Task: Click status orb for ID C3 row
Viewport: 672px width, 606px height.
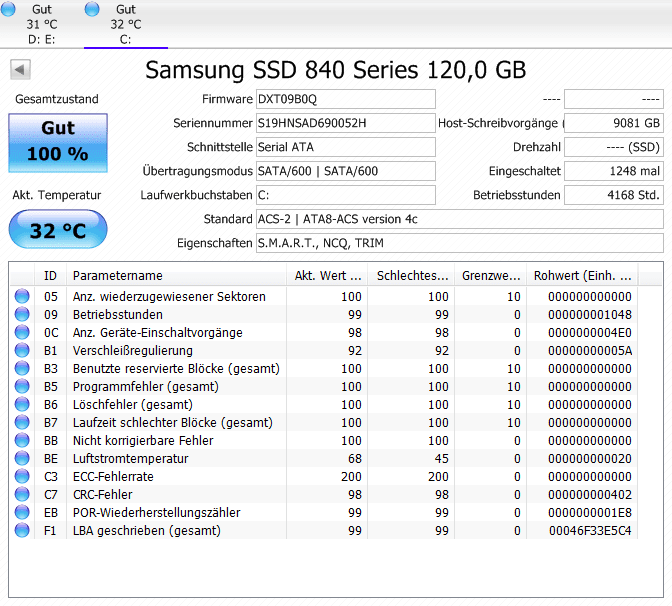Action: pos(22,476)
